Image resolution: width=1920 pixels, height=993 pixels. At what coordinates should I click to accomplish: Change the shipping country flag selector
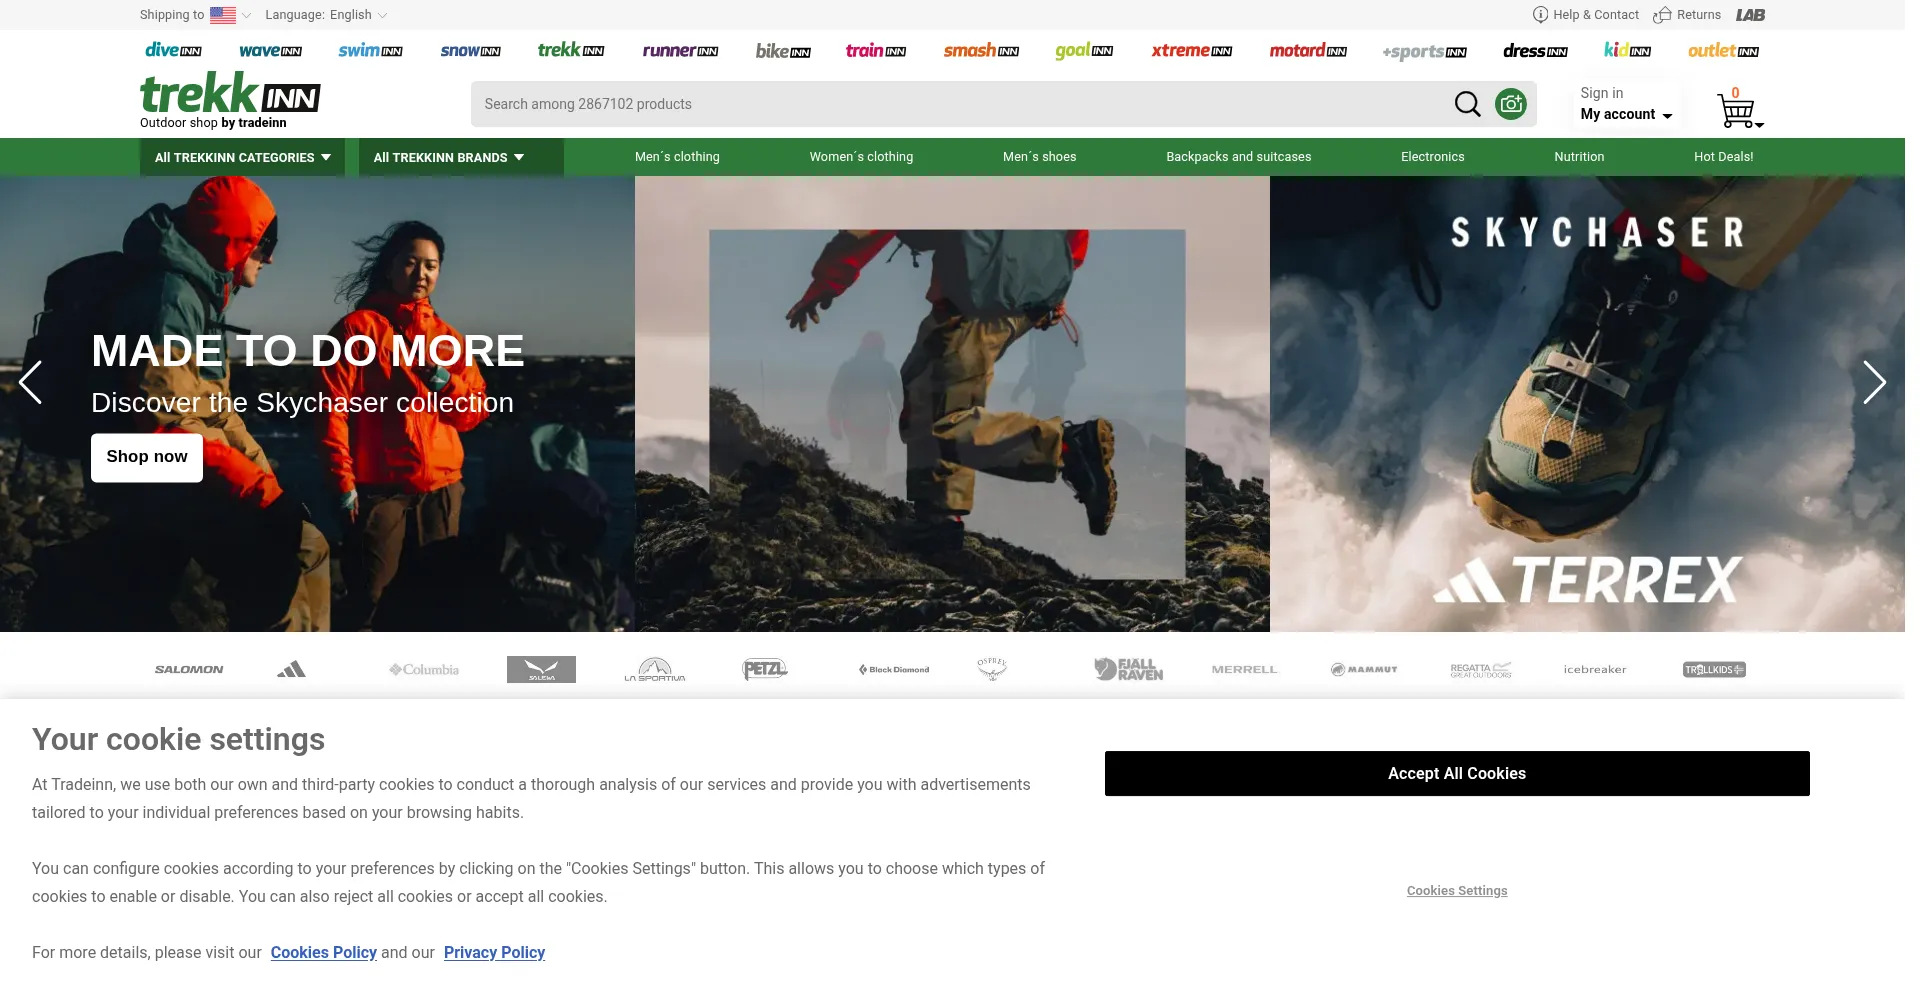click(x=229, y=15)
